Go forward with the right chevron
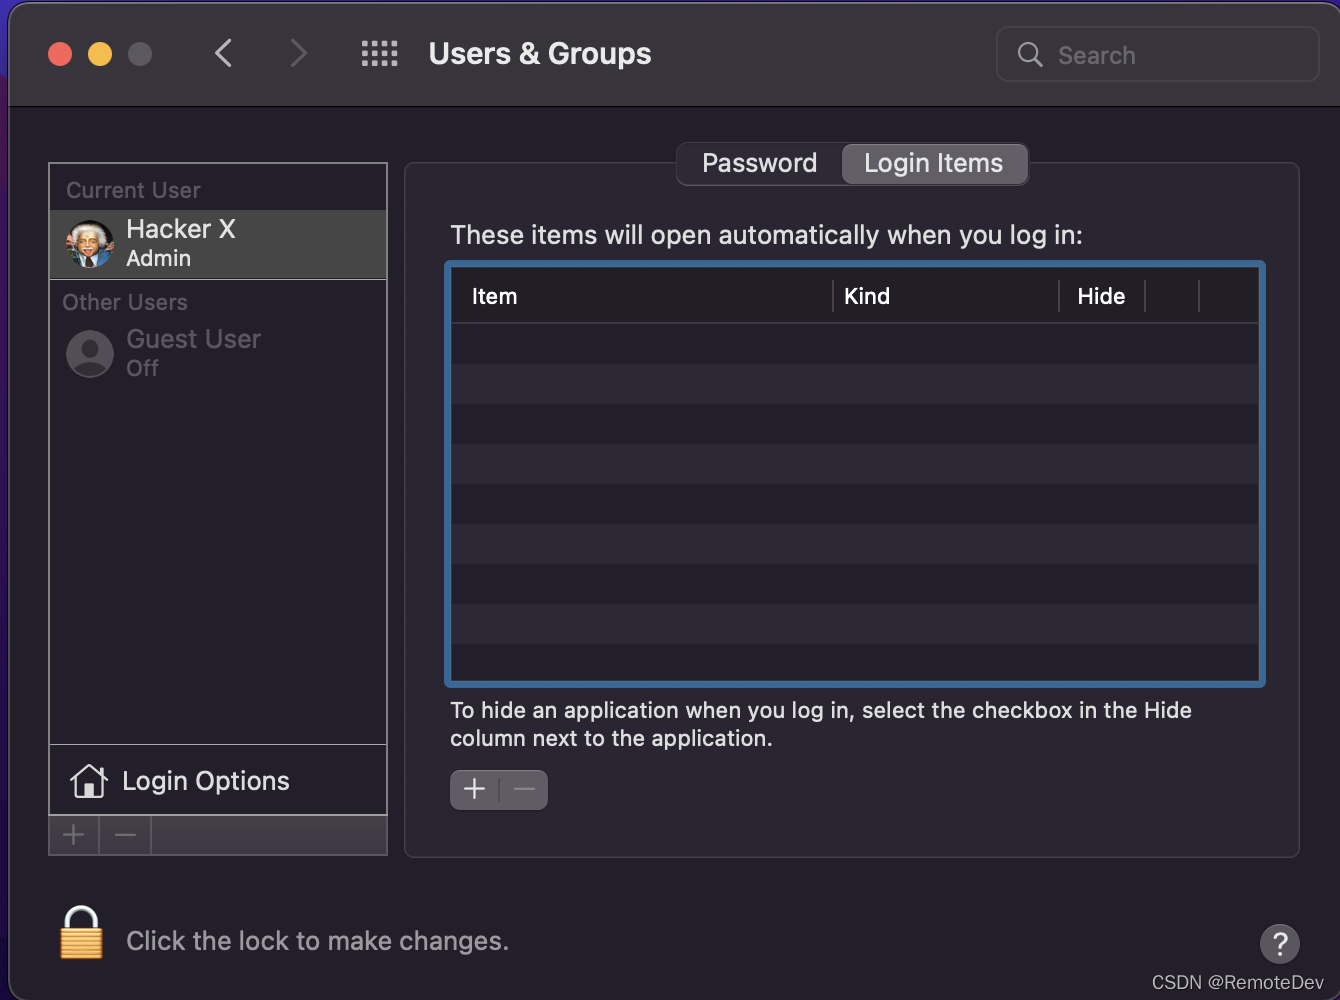This screenshot has height=1000, width=1340. pyautogui.click(x=298, y=54)
